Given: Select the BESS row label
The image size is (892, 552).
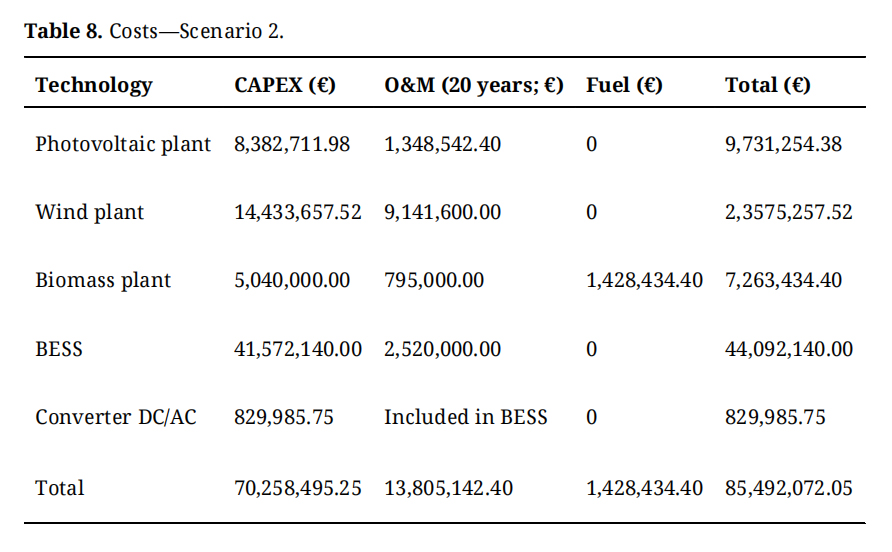Looking at the screenshot, I should click(x=59, y=349).
